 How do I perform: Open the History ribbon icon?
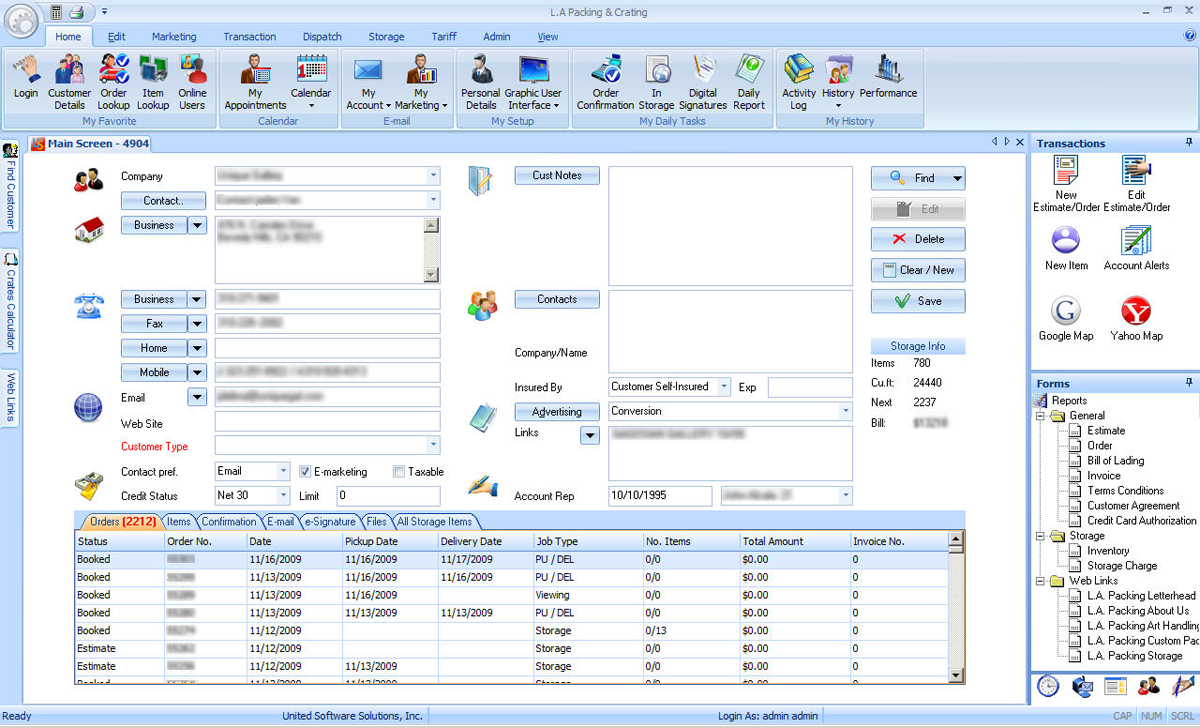coord(838,82)
